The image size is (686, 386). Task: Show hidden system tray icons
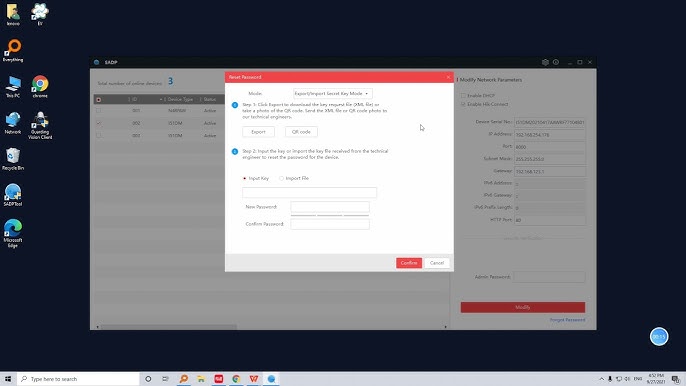click(602, 379)
